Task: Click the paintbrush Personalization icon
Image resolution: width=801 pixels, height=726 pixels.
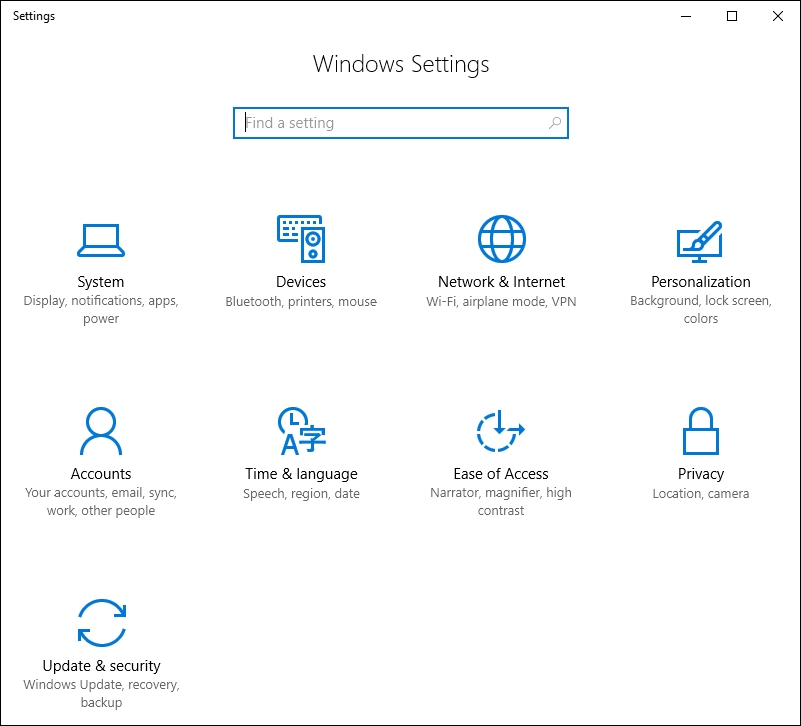Action: tap(700, 242)
